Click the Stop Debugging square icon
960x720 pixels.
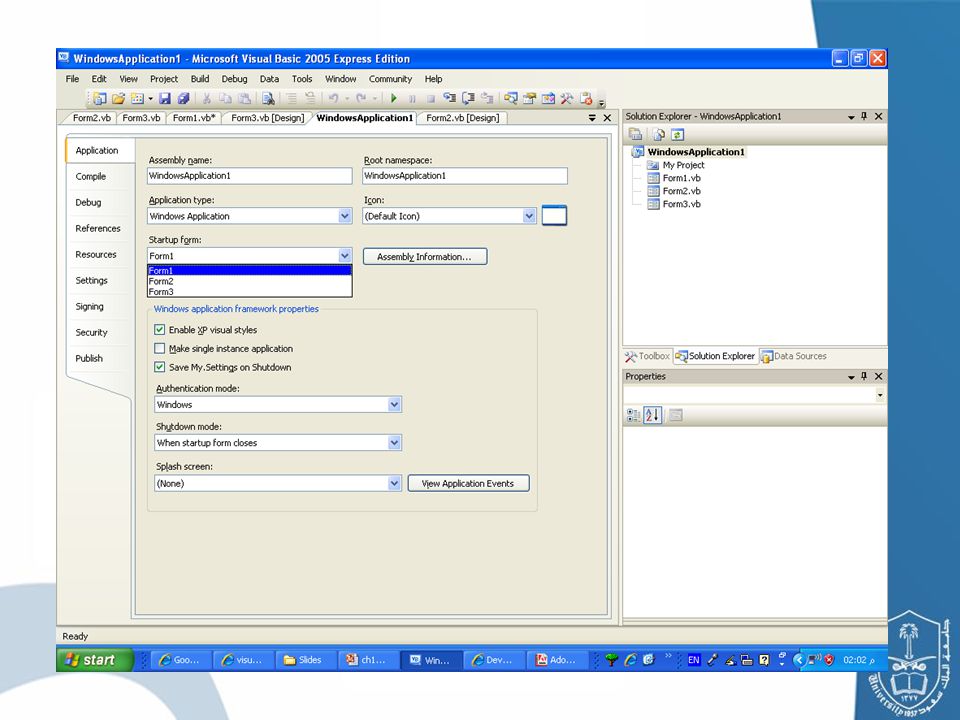pos(430,98)
